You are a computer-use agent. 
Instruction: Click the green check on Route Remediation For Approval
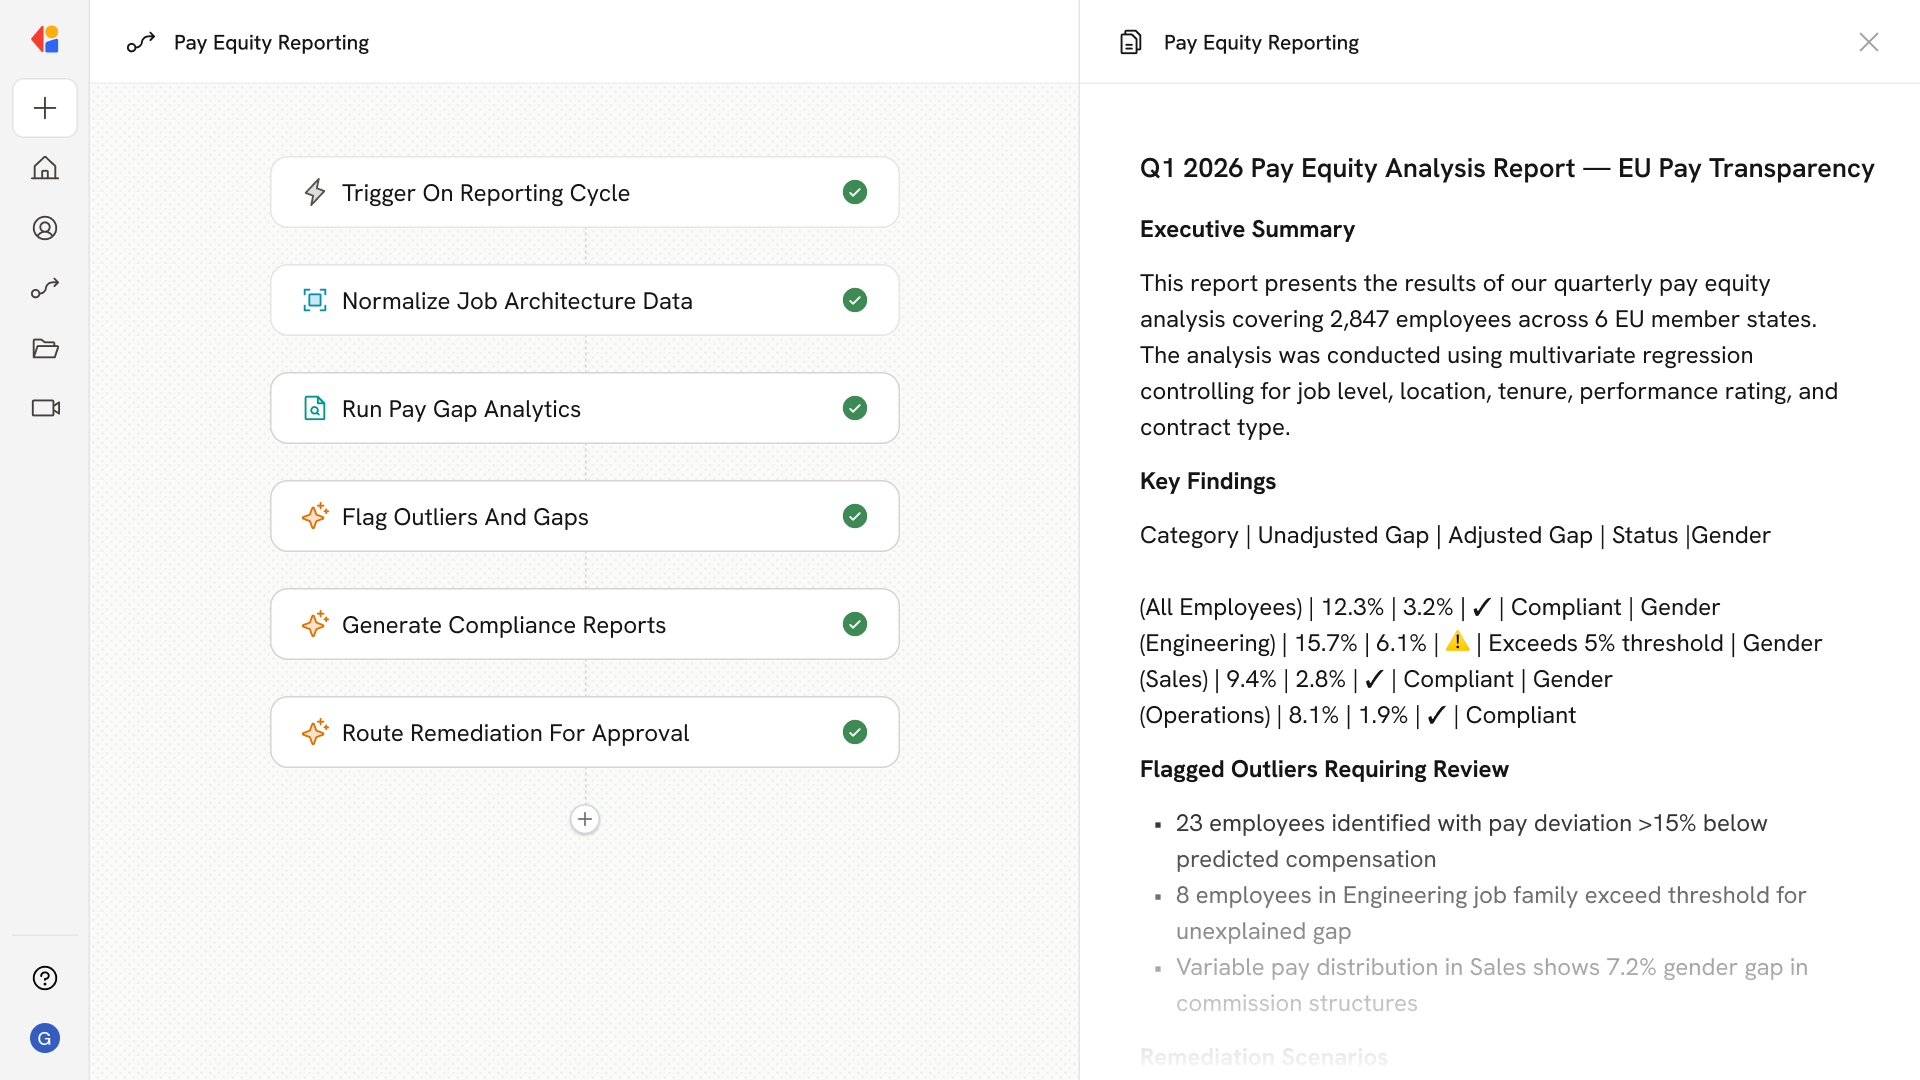(x=855, y=732)
